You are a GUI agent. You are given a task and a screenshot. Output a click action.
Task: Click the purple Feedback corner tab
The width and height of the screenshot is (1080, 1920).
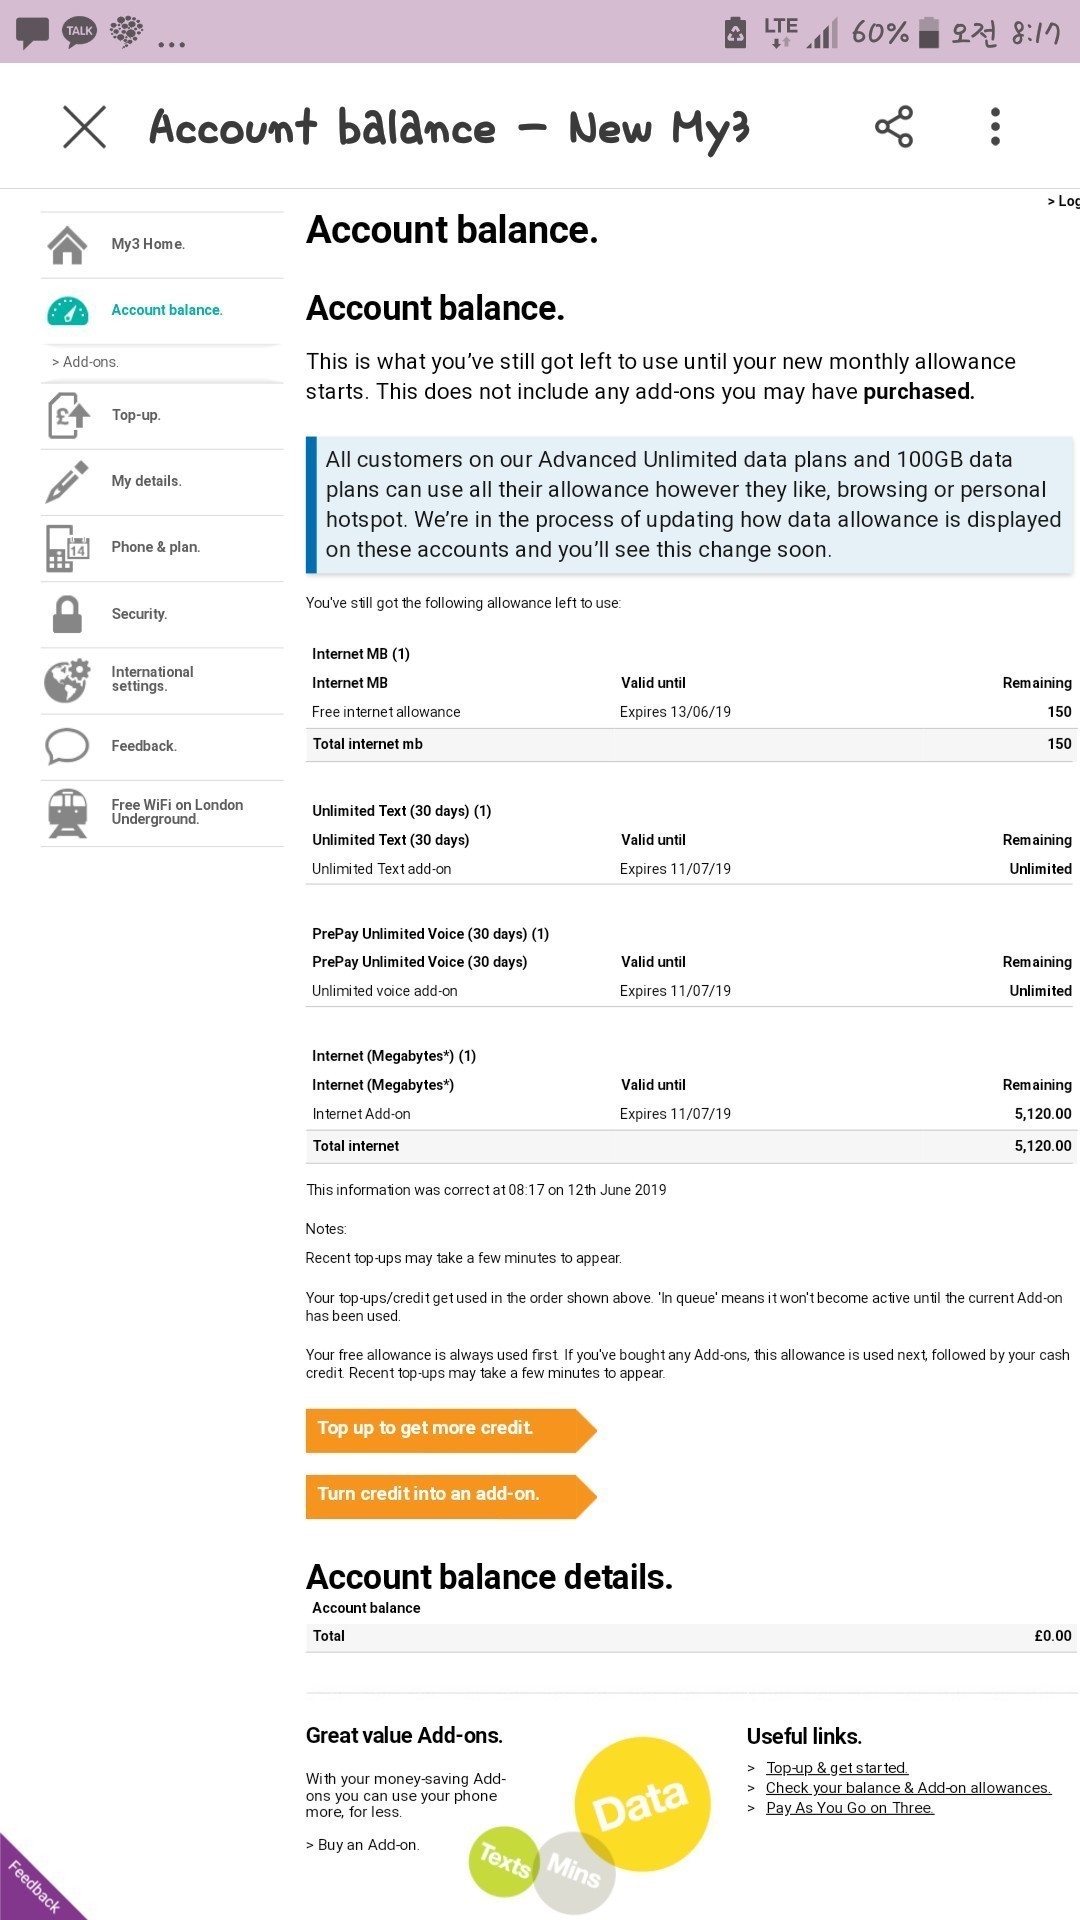click(x=33, y=1884)
